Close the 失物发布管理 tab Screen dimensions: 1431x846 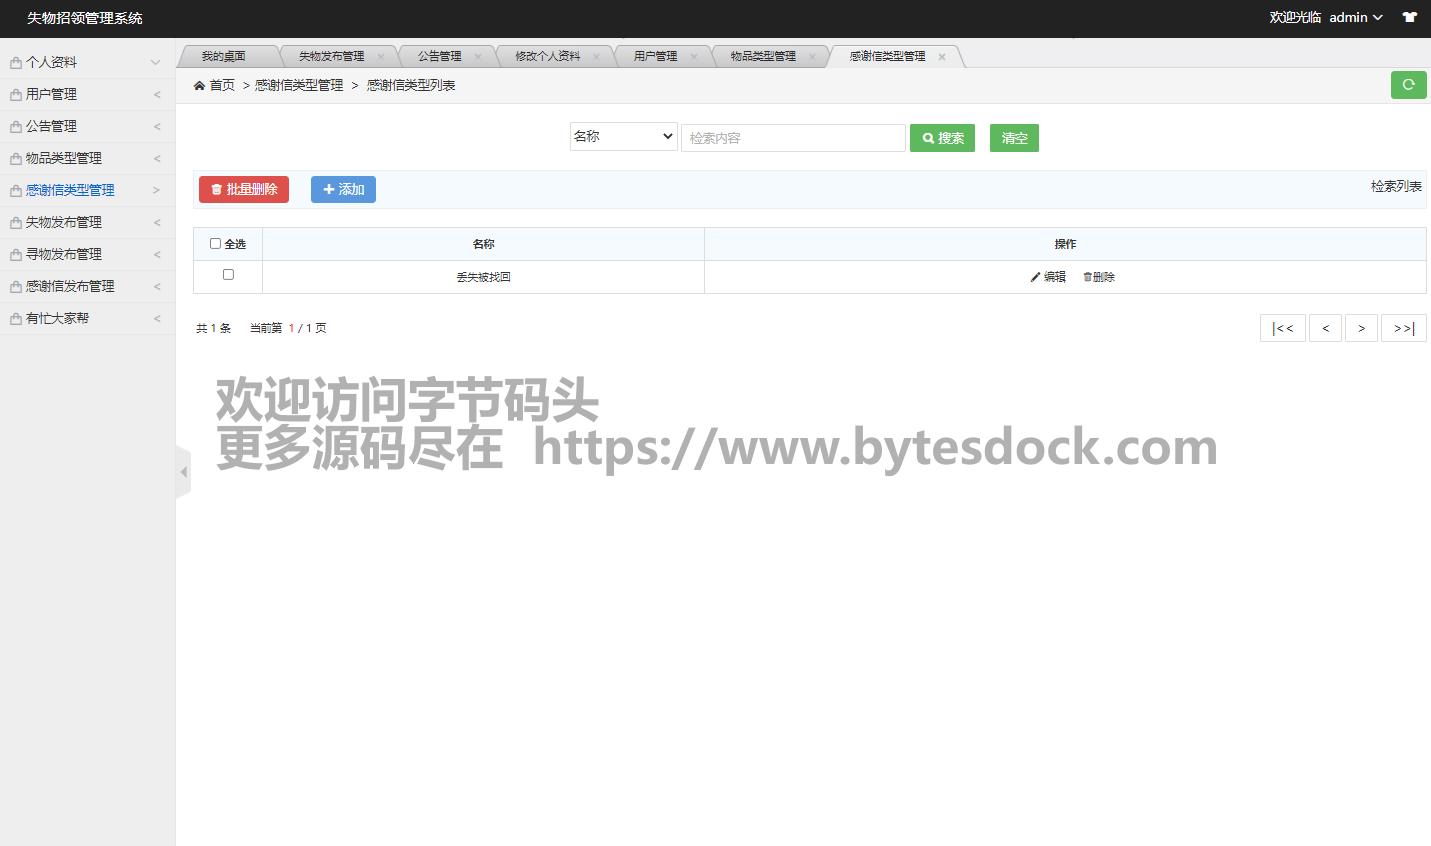[x=381, y=57]
